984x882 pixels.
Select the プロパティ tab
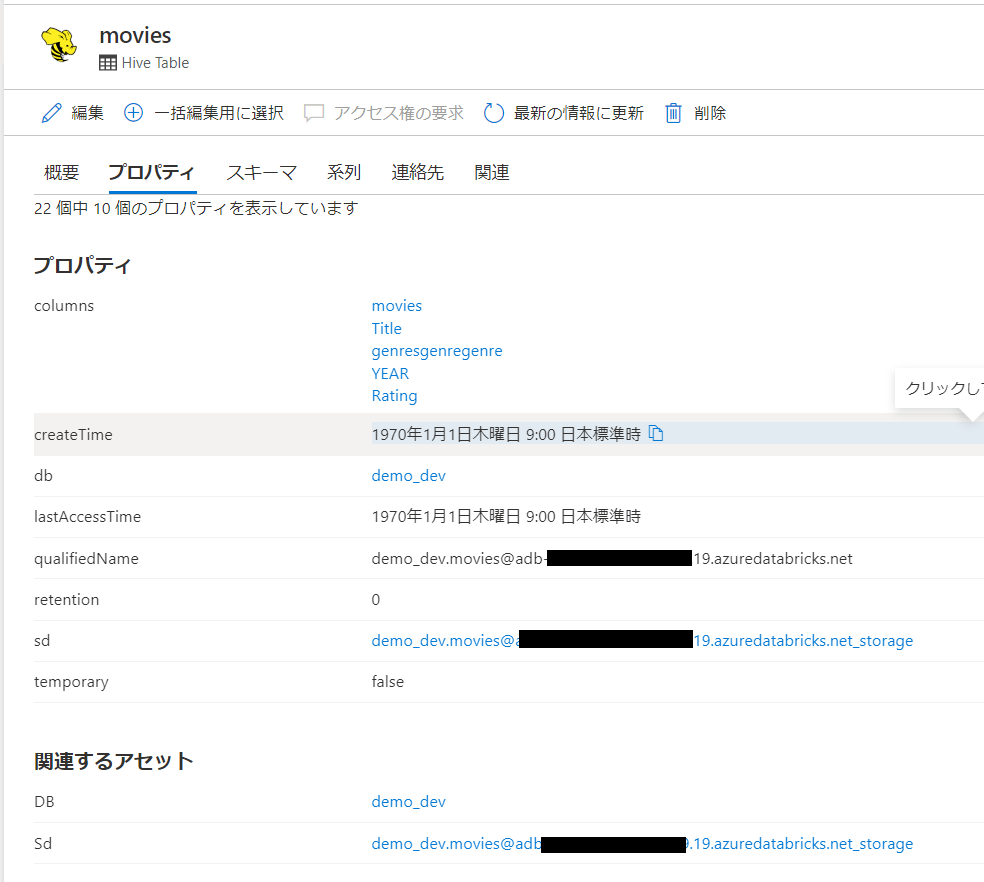click(152, 172)
